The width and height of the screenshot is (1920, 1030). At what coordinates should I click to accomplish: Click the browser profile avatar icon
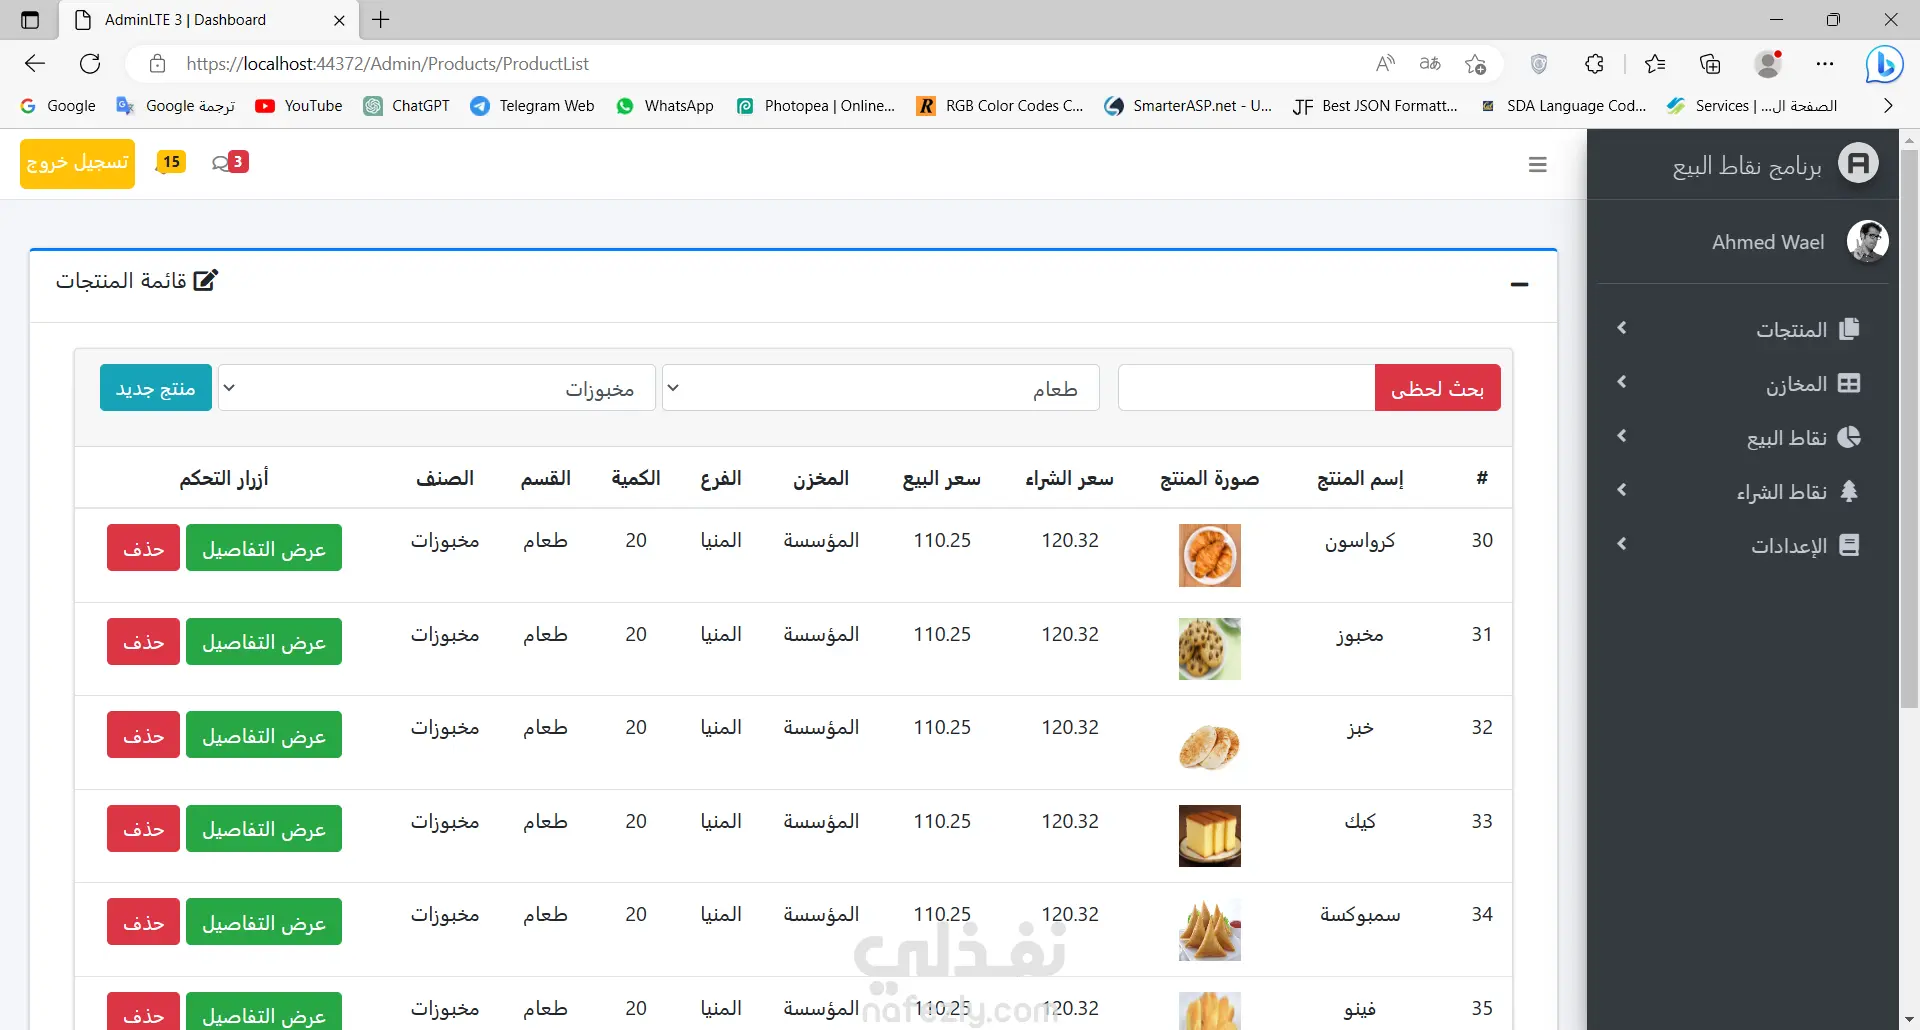click(x=1768, y=64)
